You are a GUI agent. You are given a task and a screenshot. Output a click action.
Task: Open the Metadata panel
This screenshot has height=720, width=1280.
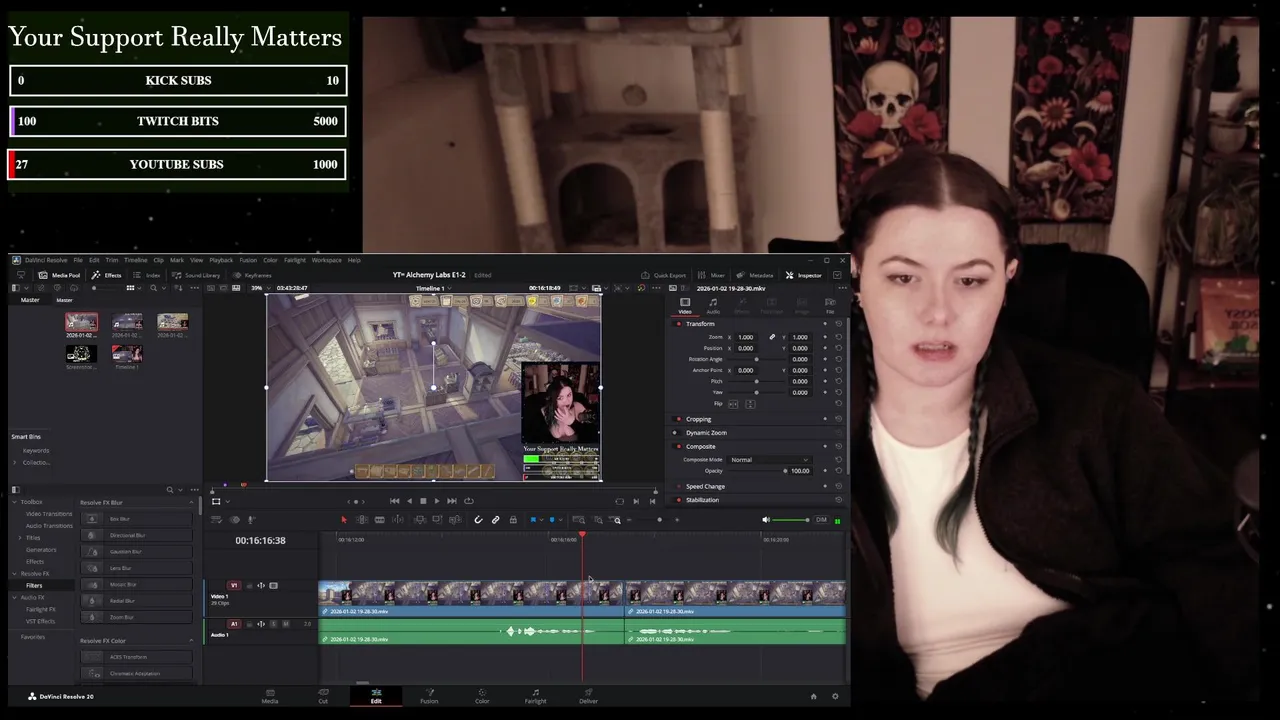[755, 275]
